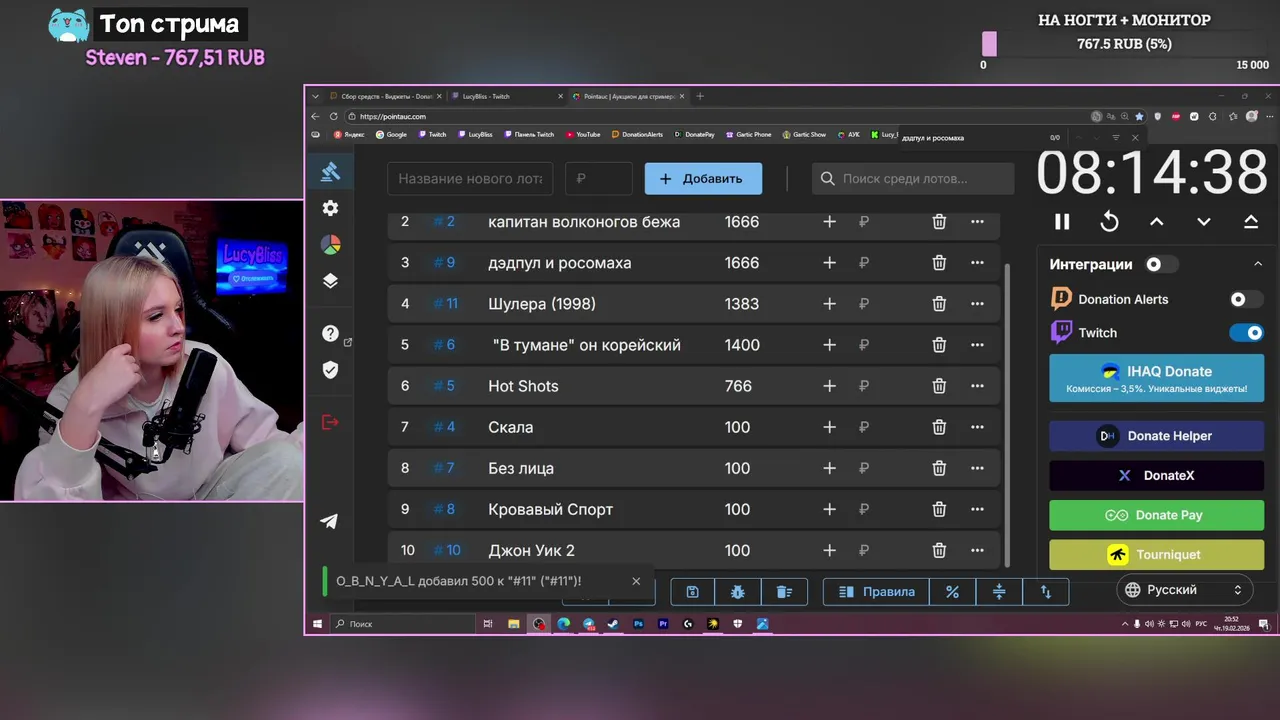Open the colored wheel page in sidebar

point(330,245)
